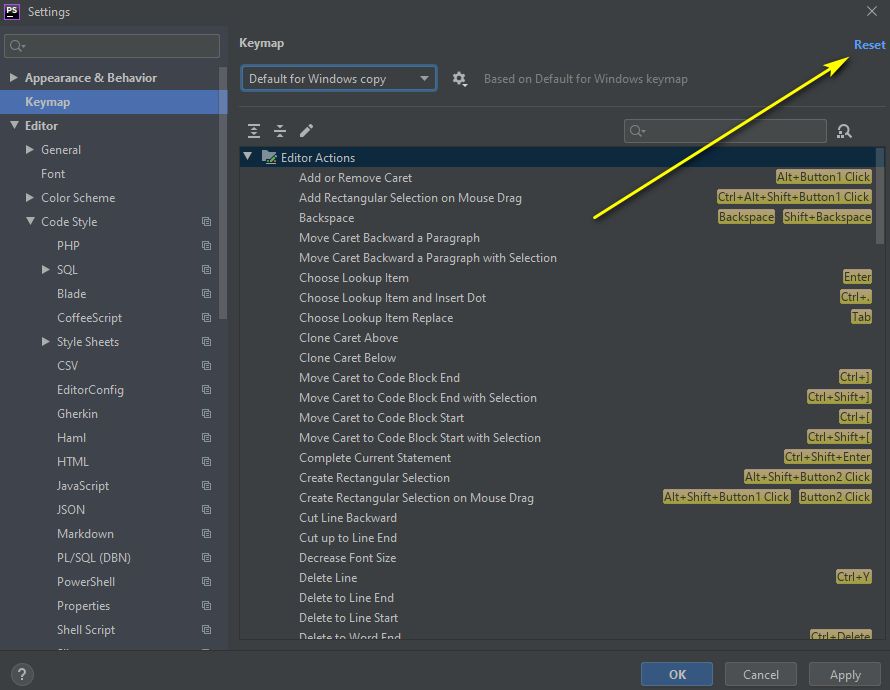890x690 pixels.
Task: Click the copy icon beside Style Sheets
Action: click(x=207, y=342)
